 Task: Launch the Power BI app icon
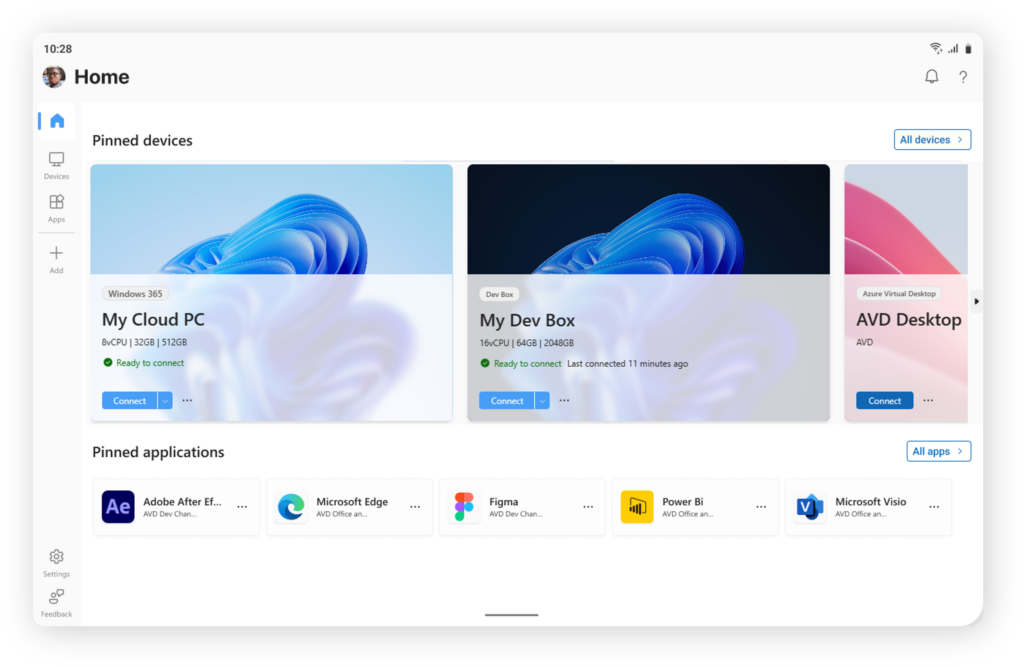click(x=637, y=507)
